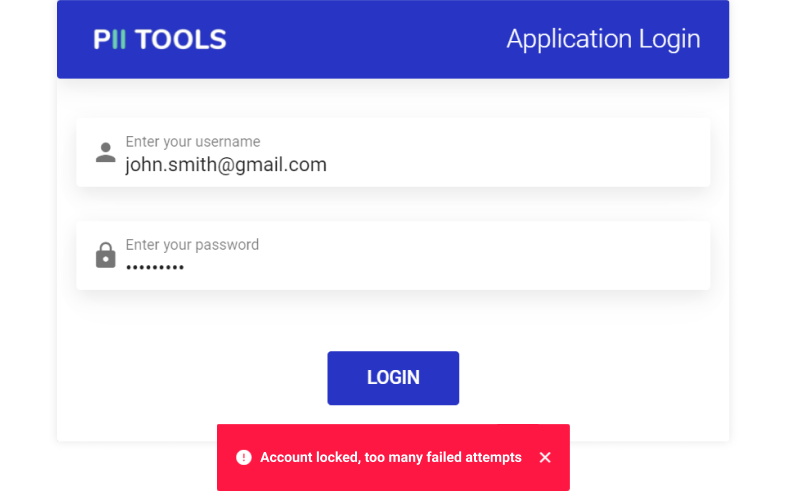Focus the username input field
Image resolution: width=800 pixels, height=500 pixels.
(x=393, y=153)
